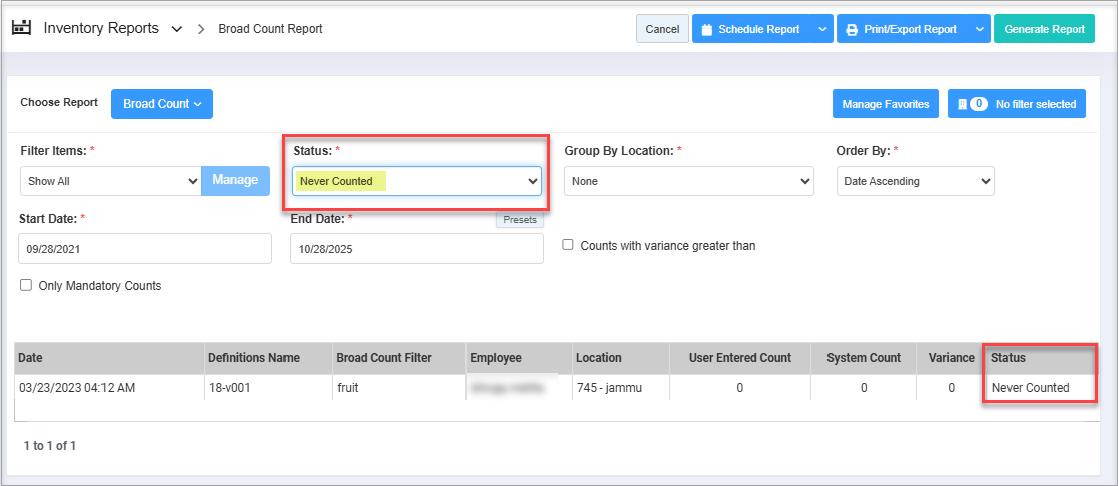Open the Status dropdown showing Never Counted

point(417,181)
